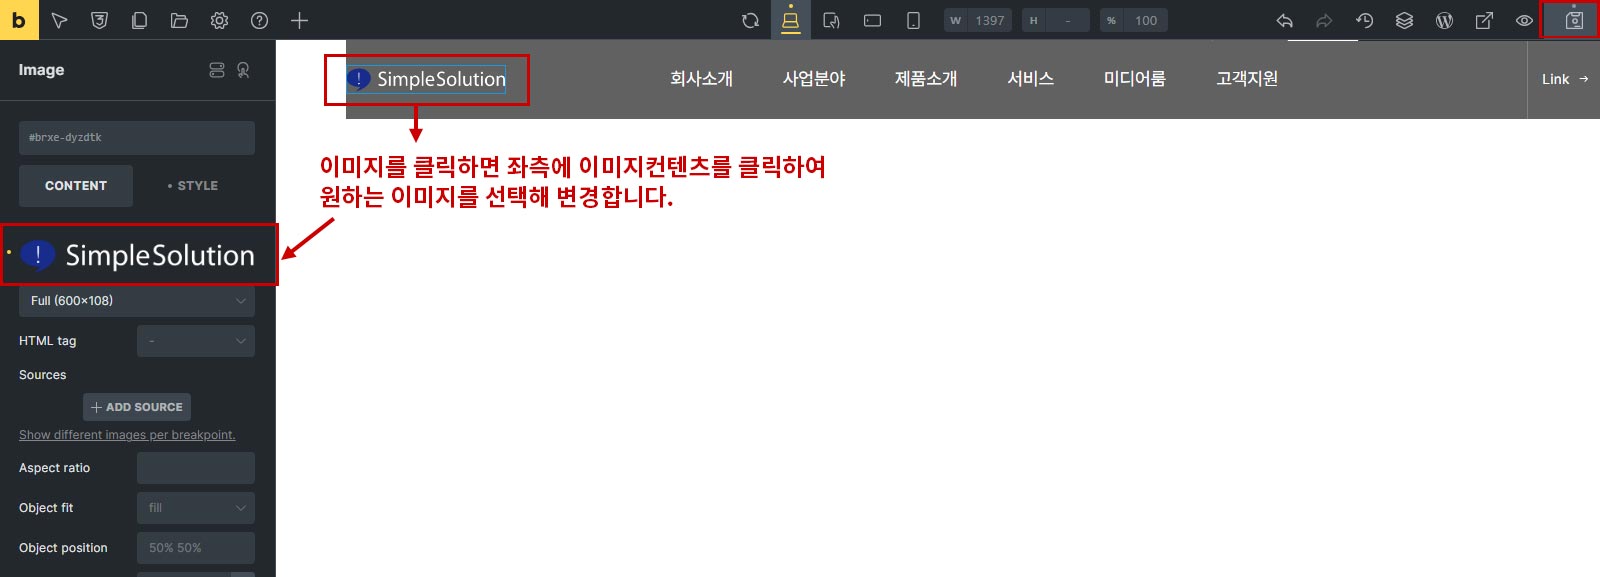Open the CSS editor from the toolbar
1600x577 pixels.
(99, 20)
